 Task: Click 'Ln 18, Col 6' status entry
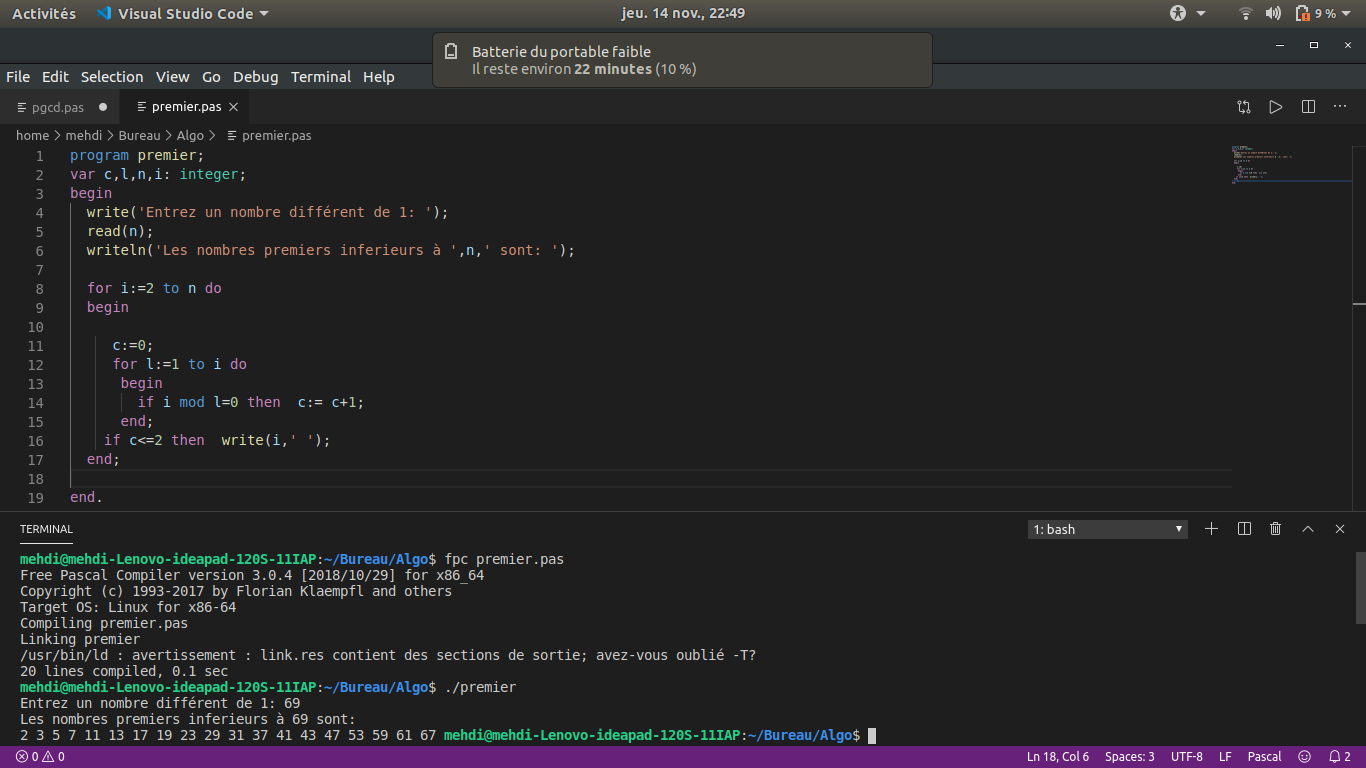(x=1057, y=757)
